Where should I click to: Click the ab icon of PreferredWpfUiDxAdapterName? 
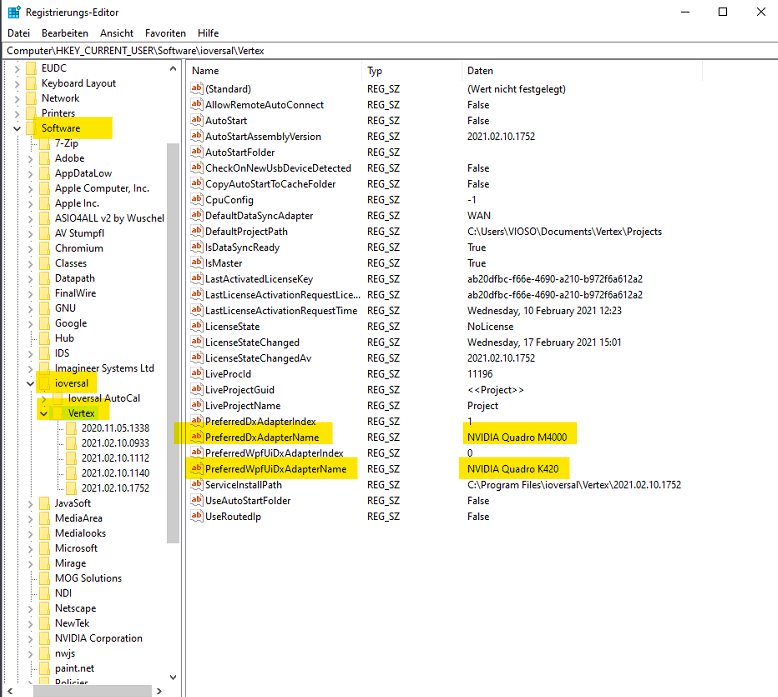point(196,469)
